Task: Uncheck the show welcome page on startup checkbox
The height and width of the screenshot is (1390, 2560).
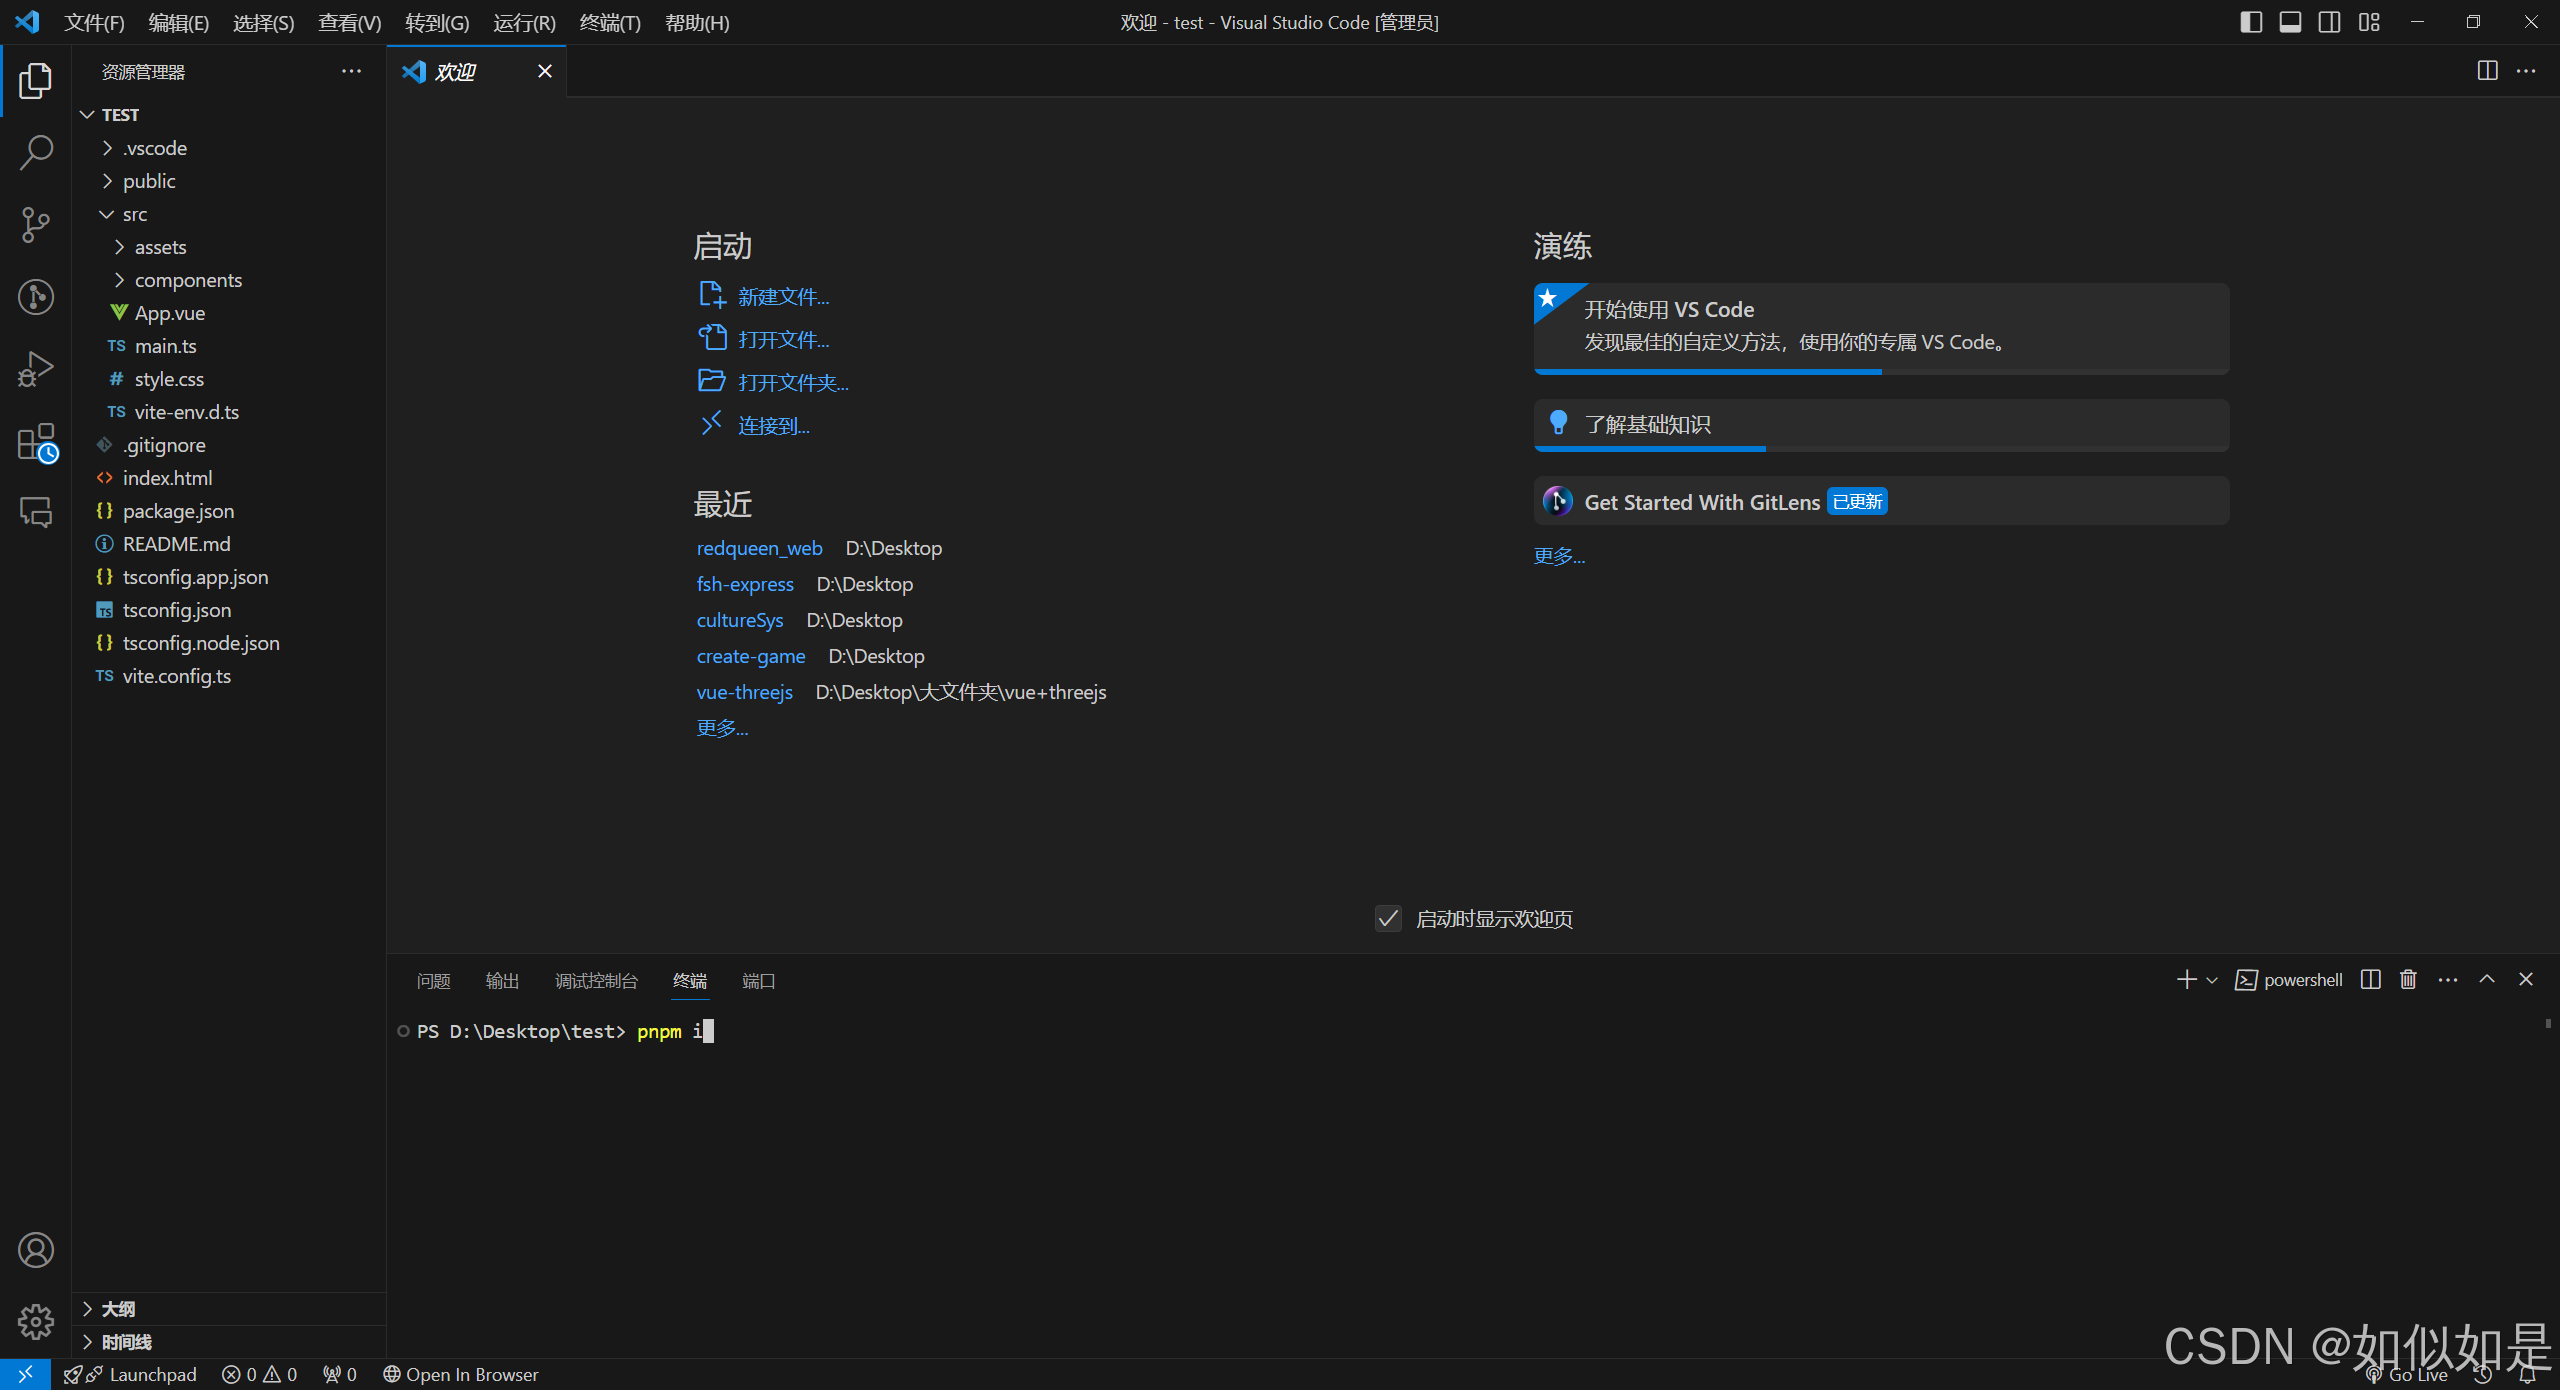Action: [1388, 918]
